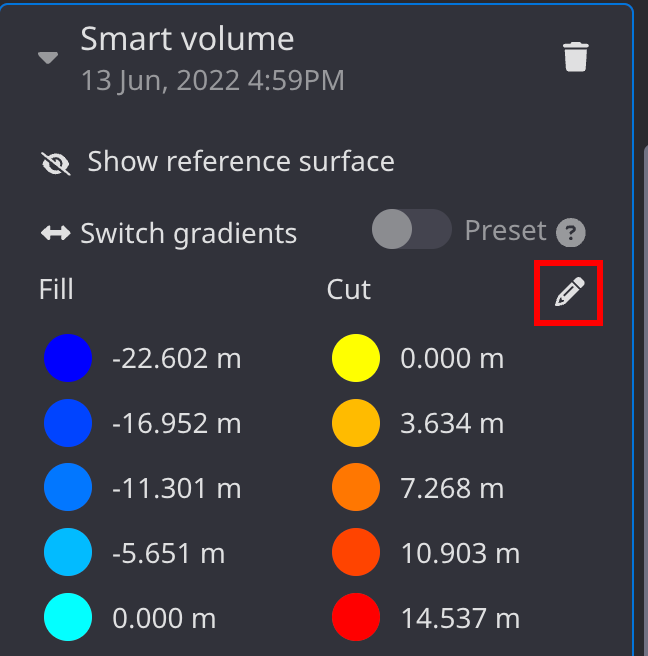Pick the -11.301 m fill color circle
This screenshot has height=656, width=648.
(x=68, y=489)
